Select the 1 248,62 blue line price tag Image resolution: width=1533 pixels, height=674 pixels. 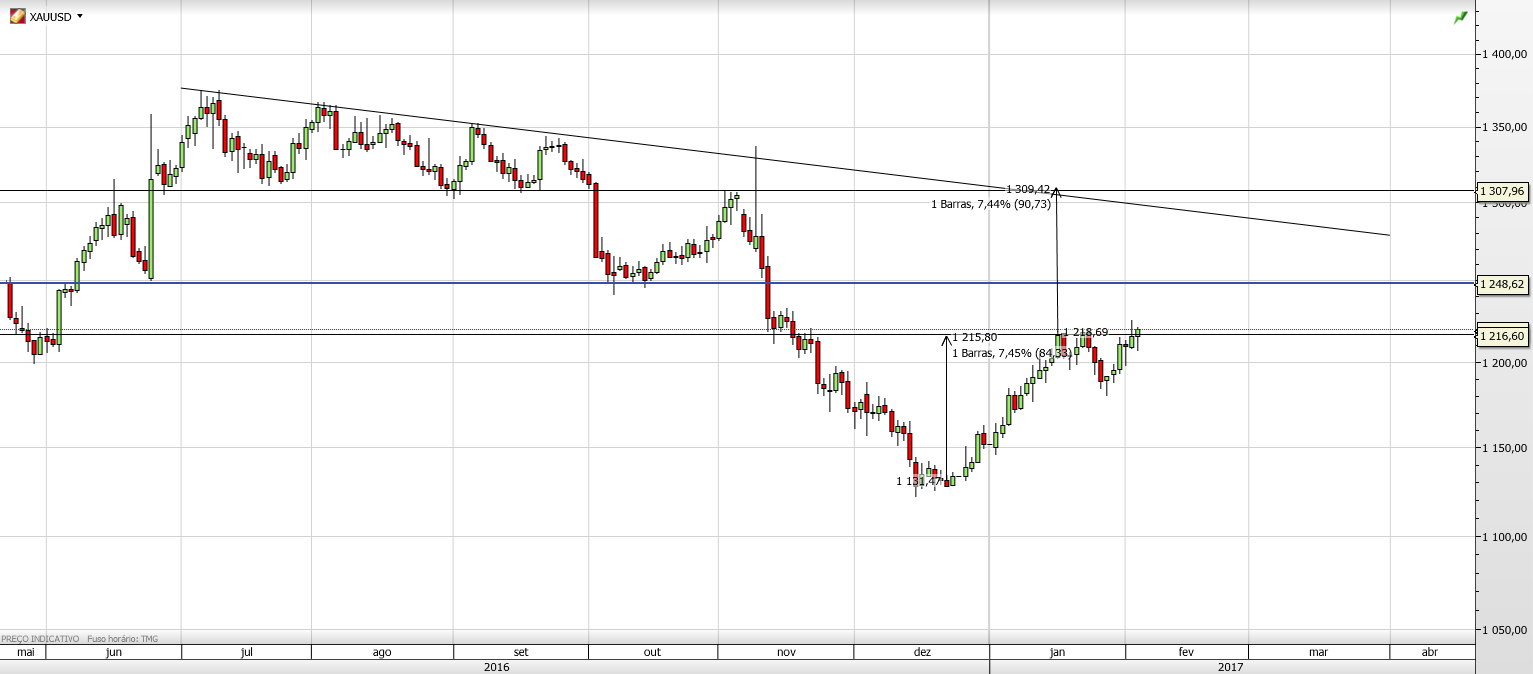tap(1504, 284)
